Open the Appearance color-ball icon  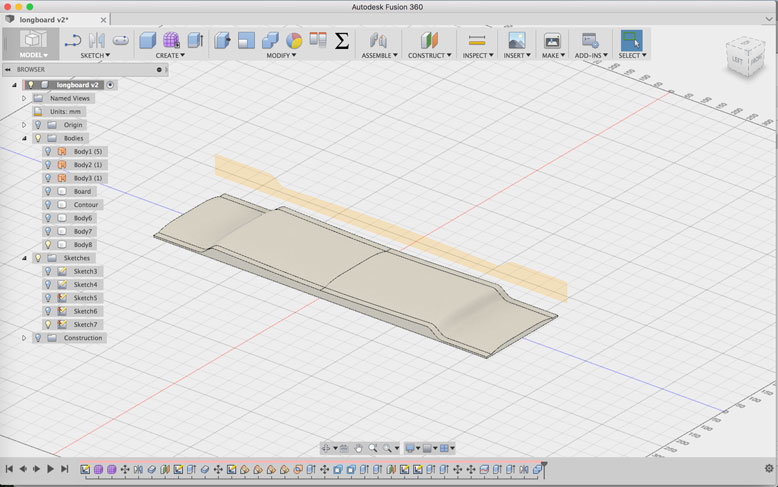point(294,40)
